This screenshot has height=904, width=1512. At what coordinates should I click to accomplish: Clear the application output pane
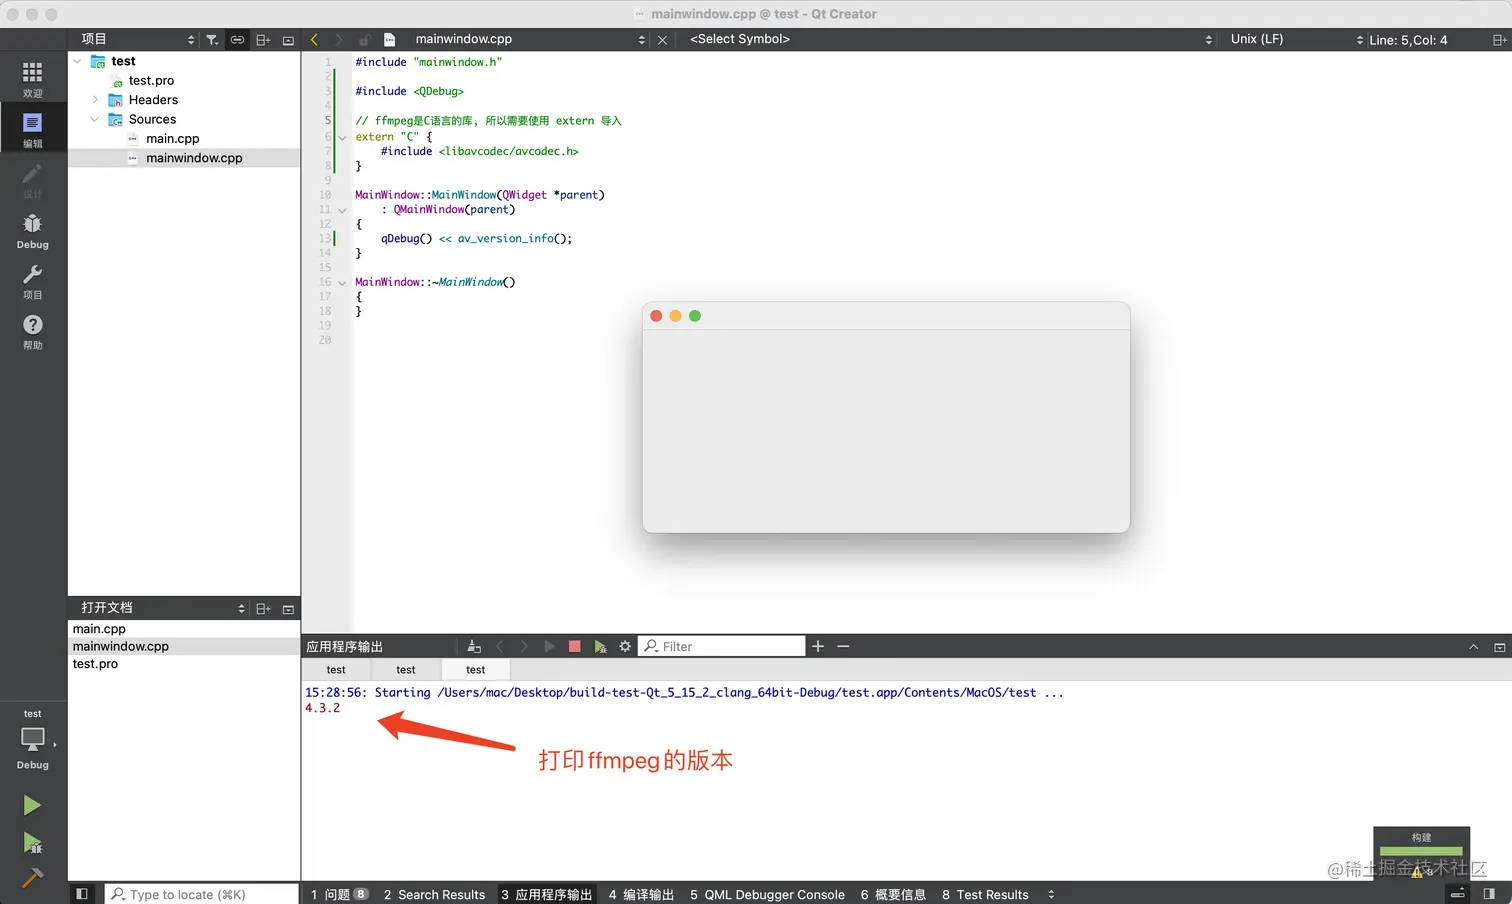474,647
